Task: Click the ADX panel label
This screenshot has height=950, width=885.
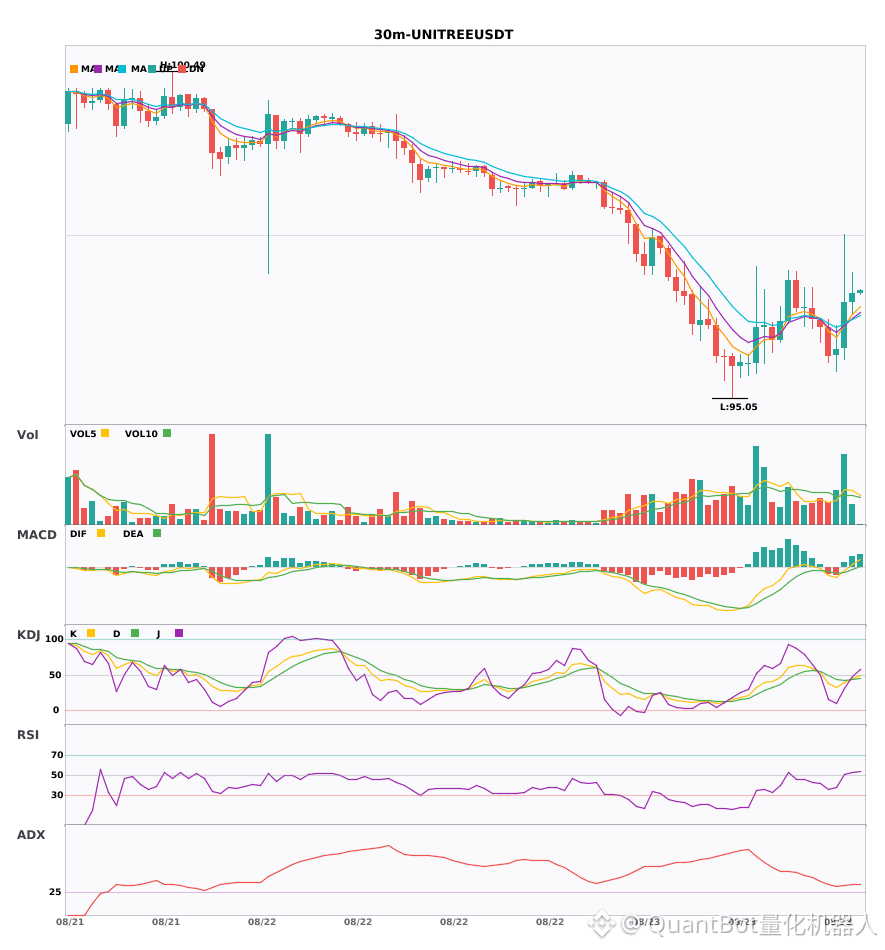Action: click(31, 835)
